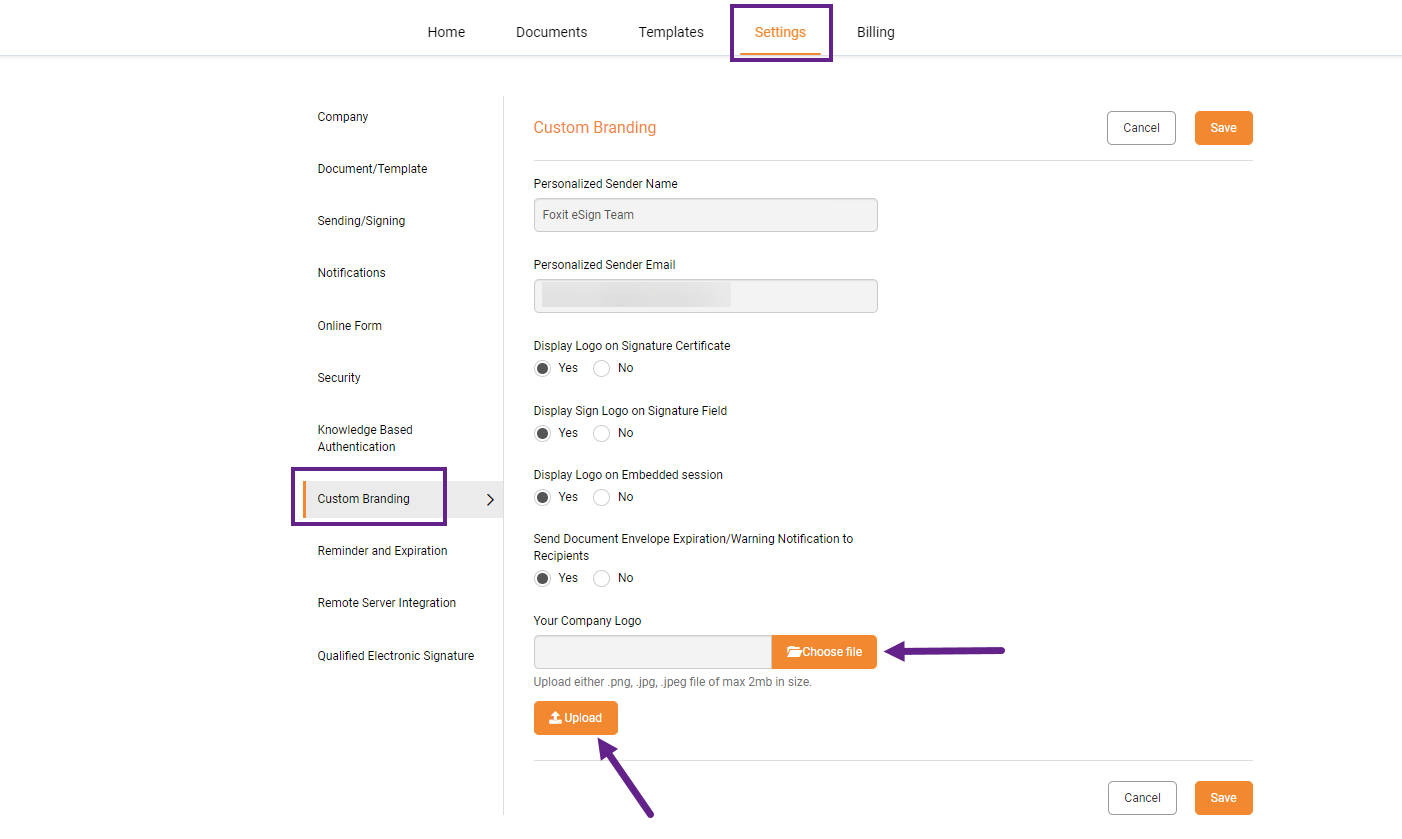Choose Yes for Logo on Embedded session
The width and height of the screenshot is (1402, 839).
[542, 497]
